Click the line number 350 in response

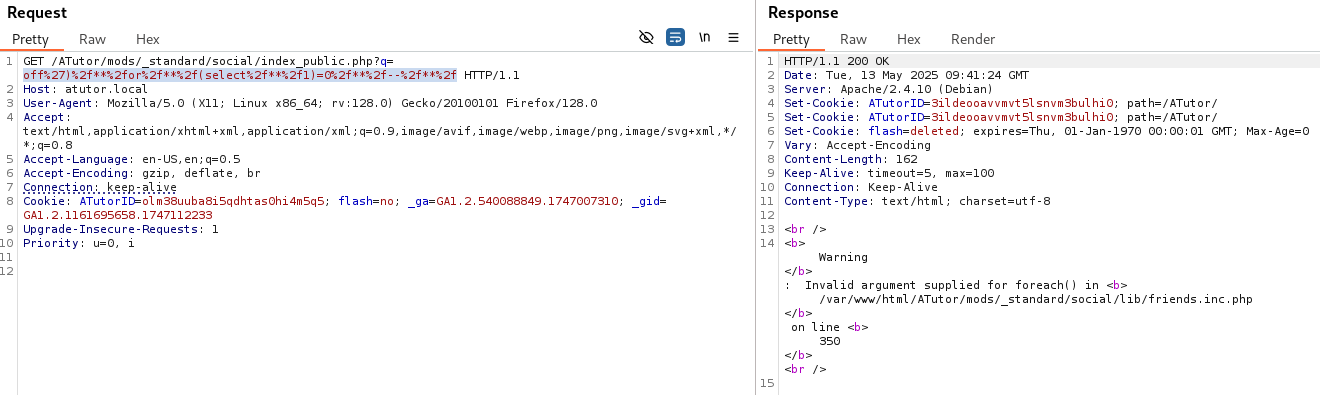(829, 341)
